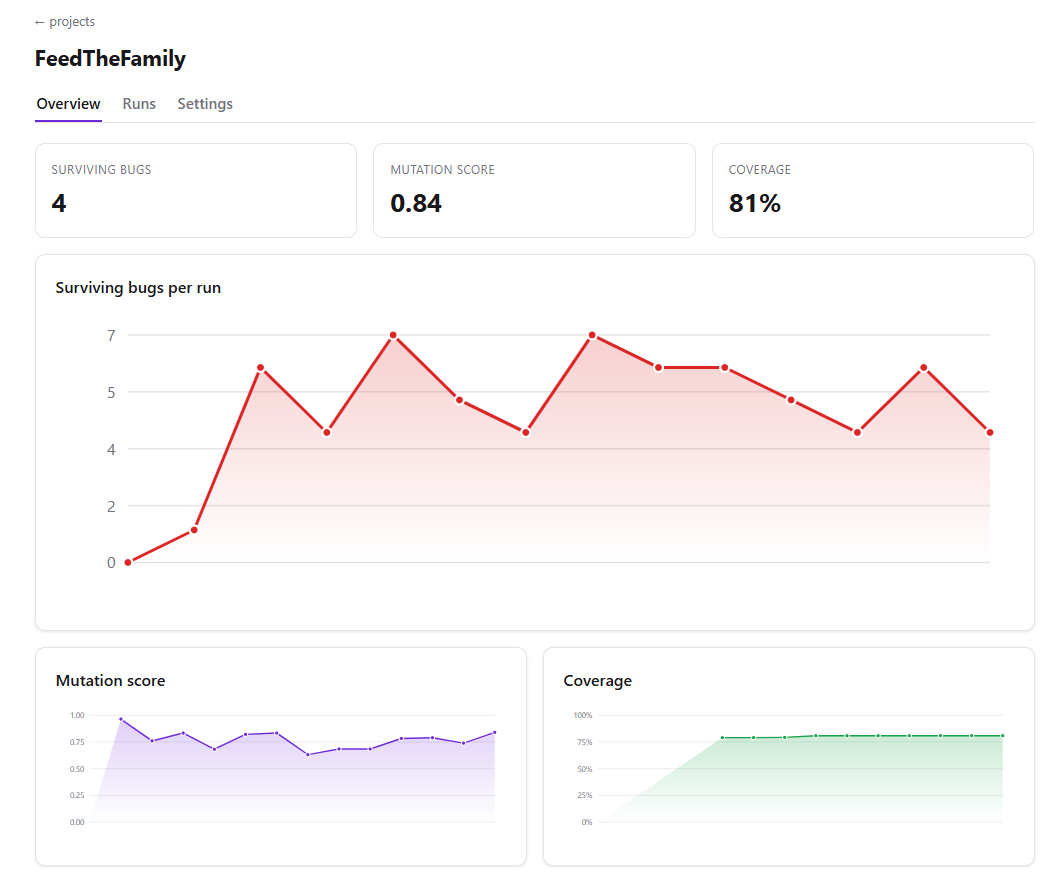
Task: Select first data point at 0 bugs
Action: pyautogui.click(x=128, y=562)
